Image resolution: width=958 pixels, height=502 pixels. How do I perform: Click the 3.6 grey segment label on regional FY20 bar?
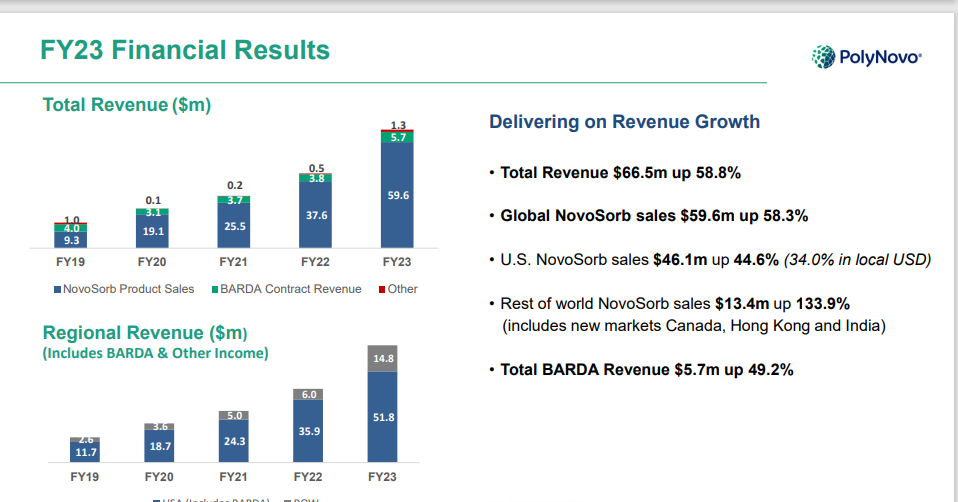160,427
